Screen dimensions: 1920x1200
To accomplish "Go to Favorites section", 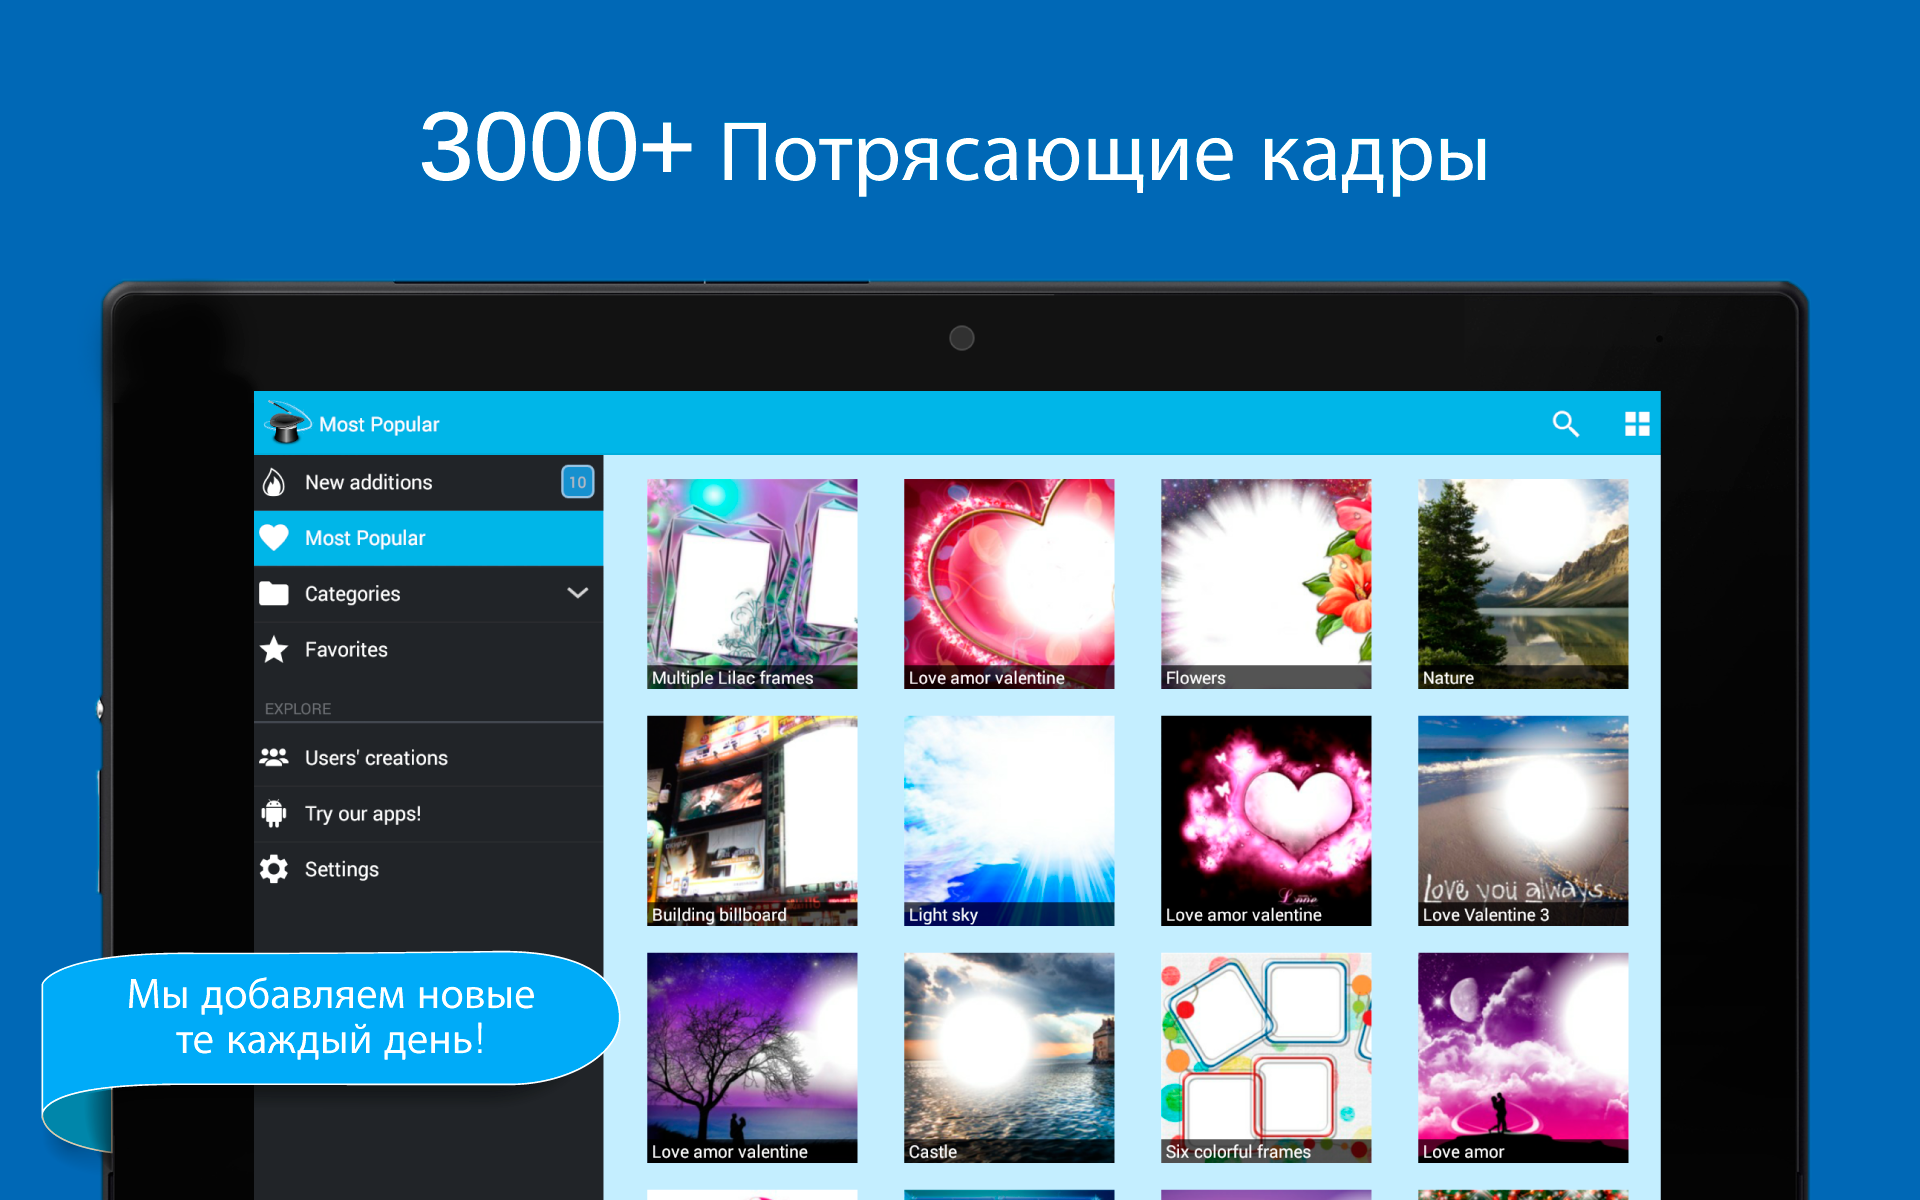I will pos(429,650).
